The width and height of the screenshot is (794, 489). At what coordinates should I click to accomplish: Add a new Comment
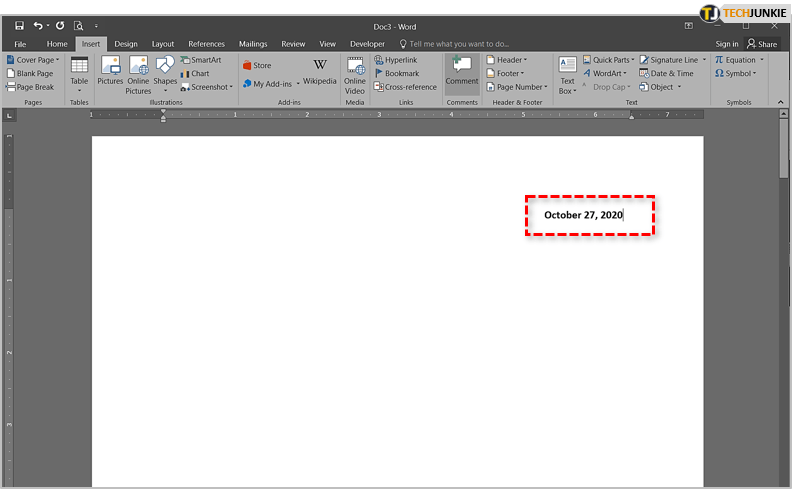[x=462, y=71]
